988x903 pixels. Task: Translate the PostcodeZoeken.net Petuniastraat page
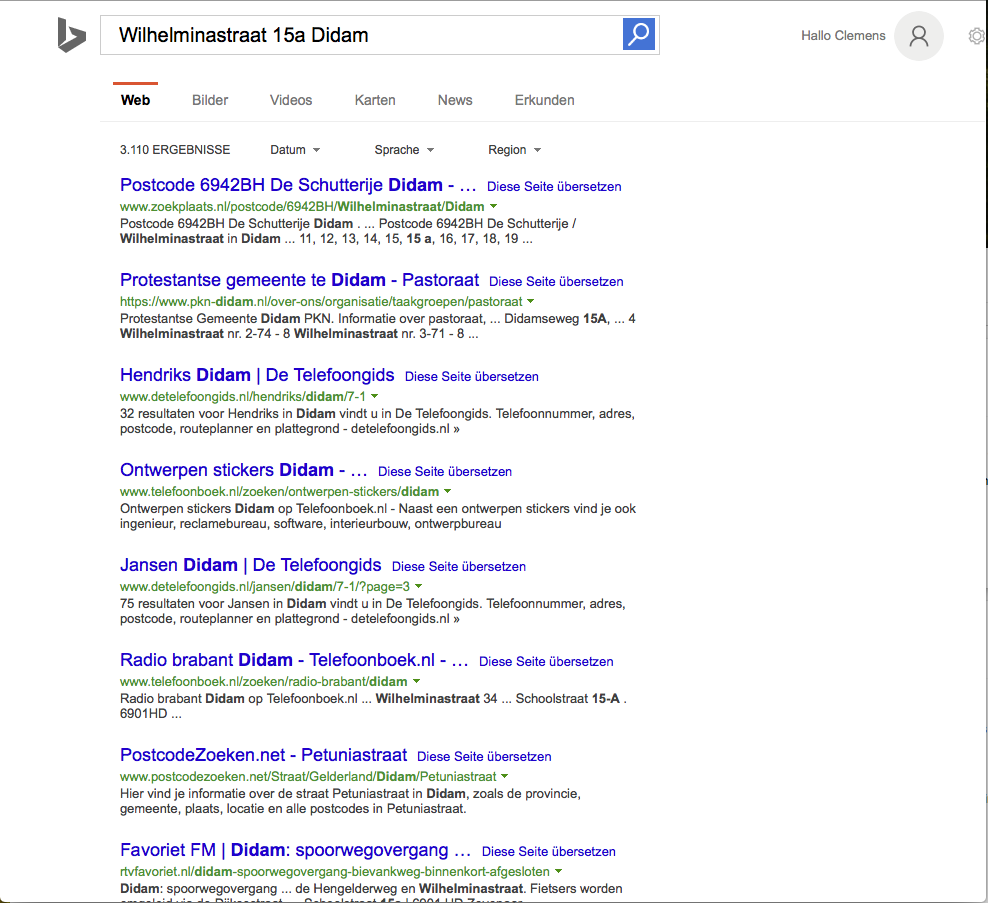click(x=484, y=757)
